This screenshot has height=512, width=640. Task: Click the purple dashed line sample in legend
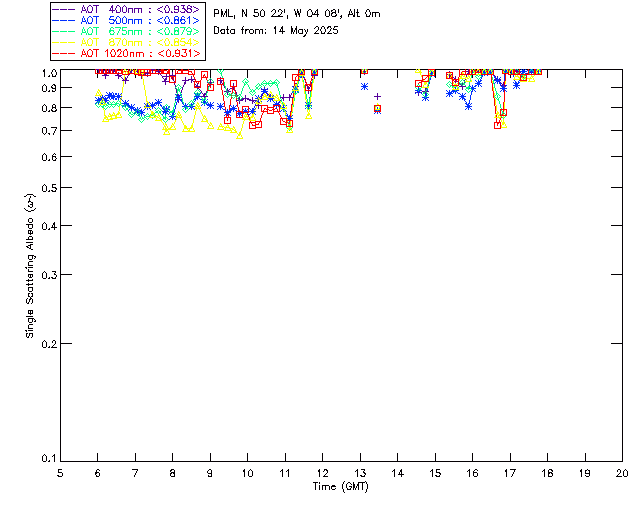tap(64, 9)
